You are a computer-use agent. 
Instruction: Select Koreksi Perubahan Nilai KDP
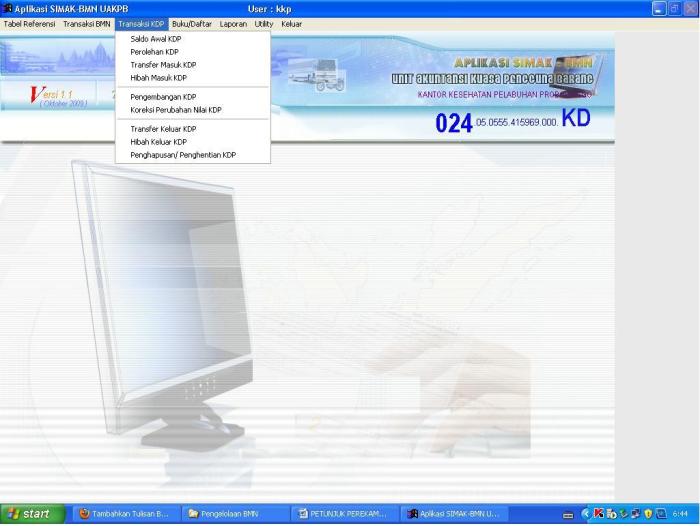click(176, 110)
